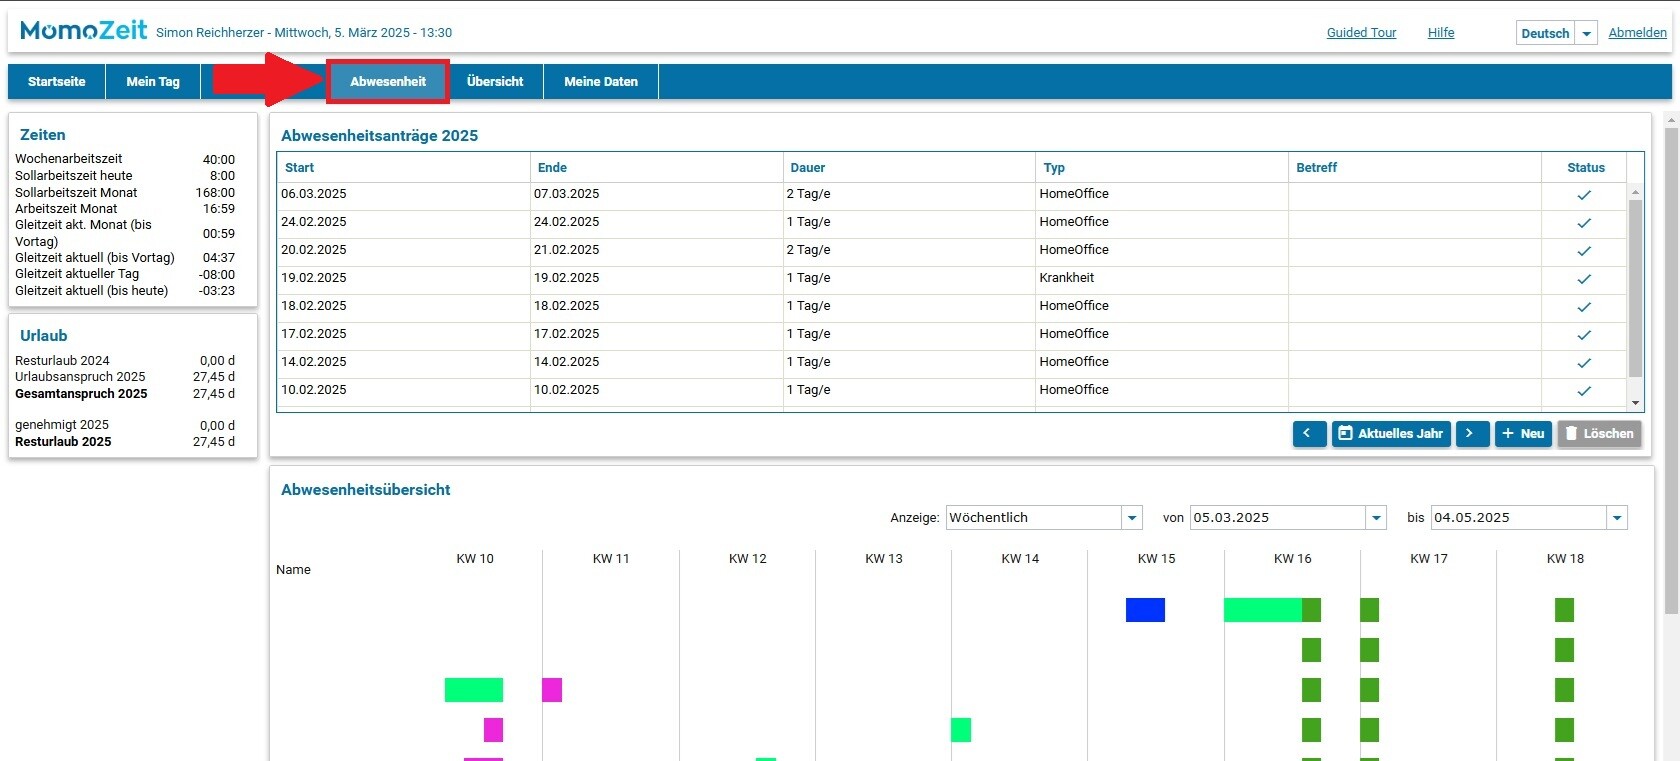Click status checkmark of the Krankheit row
This screenshot has height=761, width=1680.
[1584, 279]
